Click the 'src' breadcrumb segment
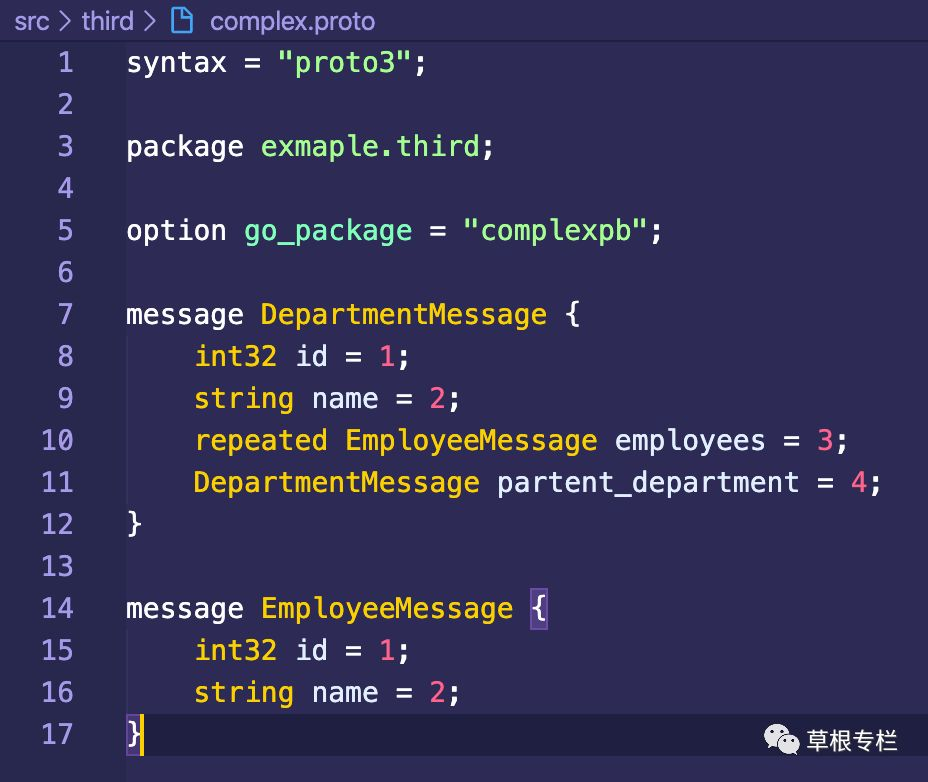Image resolution: width=928 pixels, height=782 pixels. 31,22
